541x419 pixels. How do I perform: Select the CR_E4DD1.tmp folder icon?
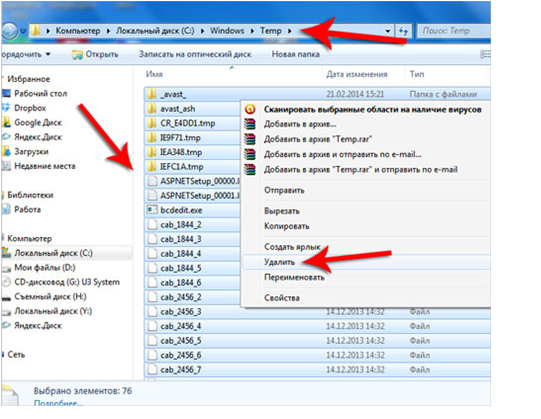[151, 123]
